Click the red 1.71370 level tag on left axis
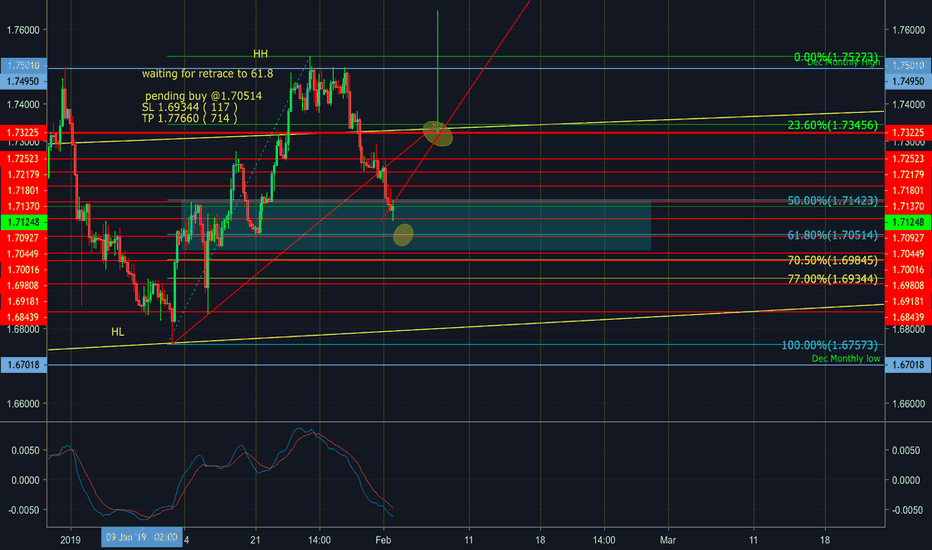932x550 pixels. coord(23,206)
